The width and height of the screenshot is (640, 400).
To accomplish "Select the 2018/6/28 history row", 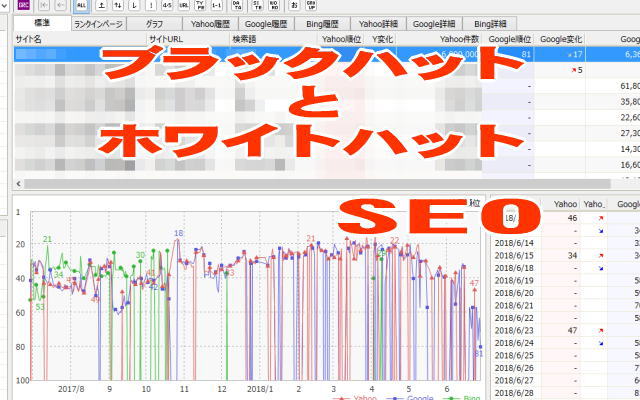I will pyautogui.click(x=565, y=393).
